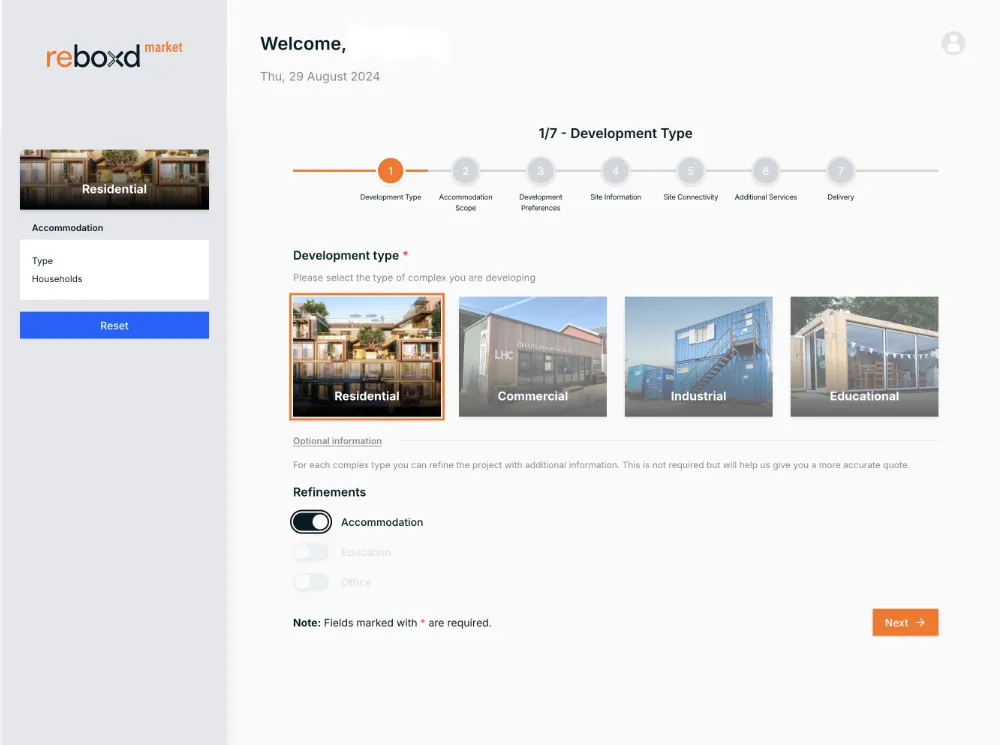Click the Residential banner in sidebar

[114, 180]
